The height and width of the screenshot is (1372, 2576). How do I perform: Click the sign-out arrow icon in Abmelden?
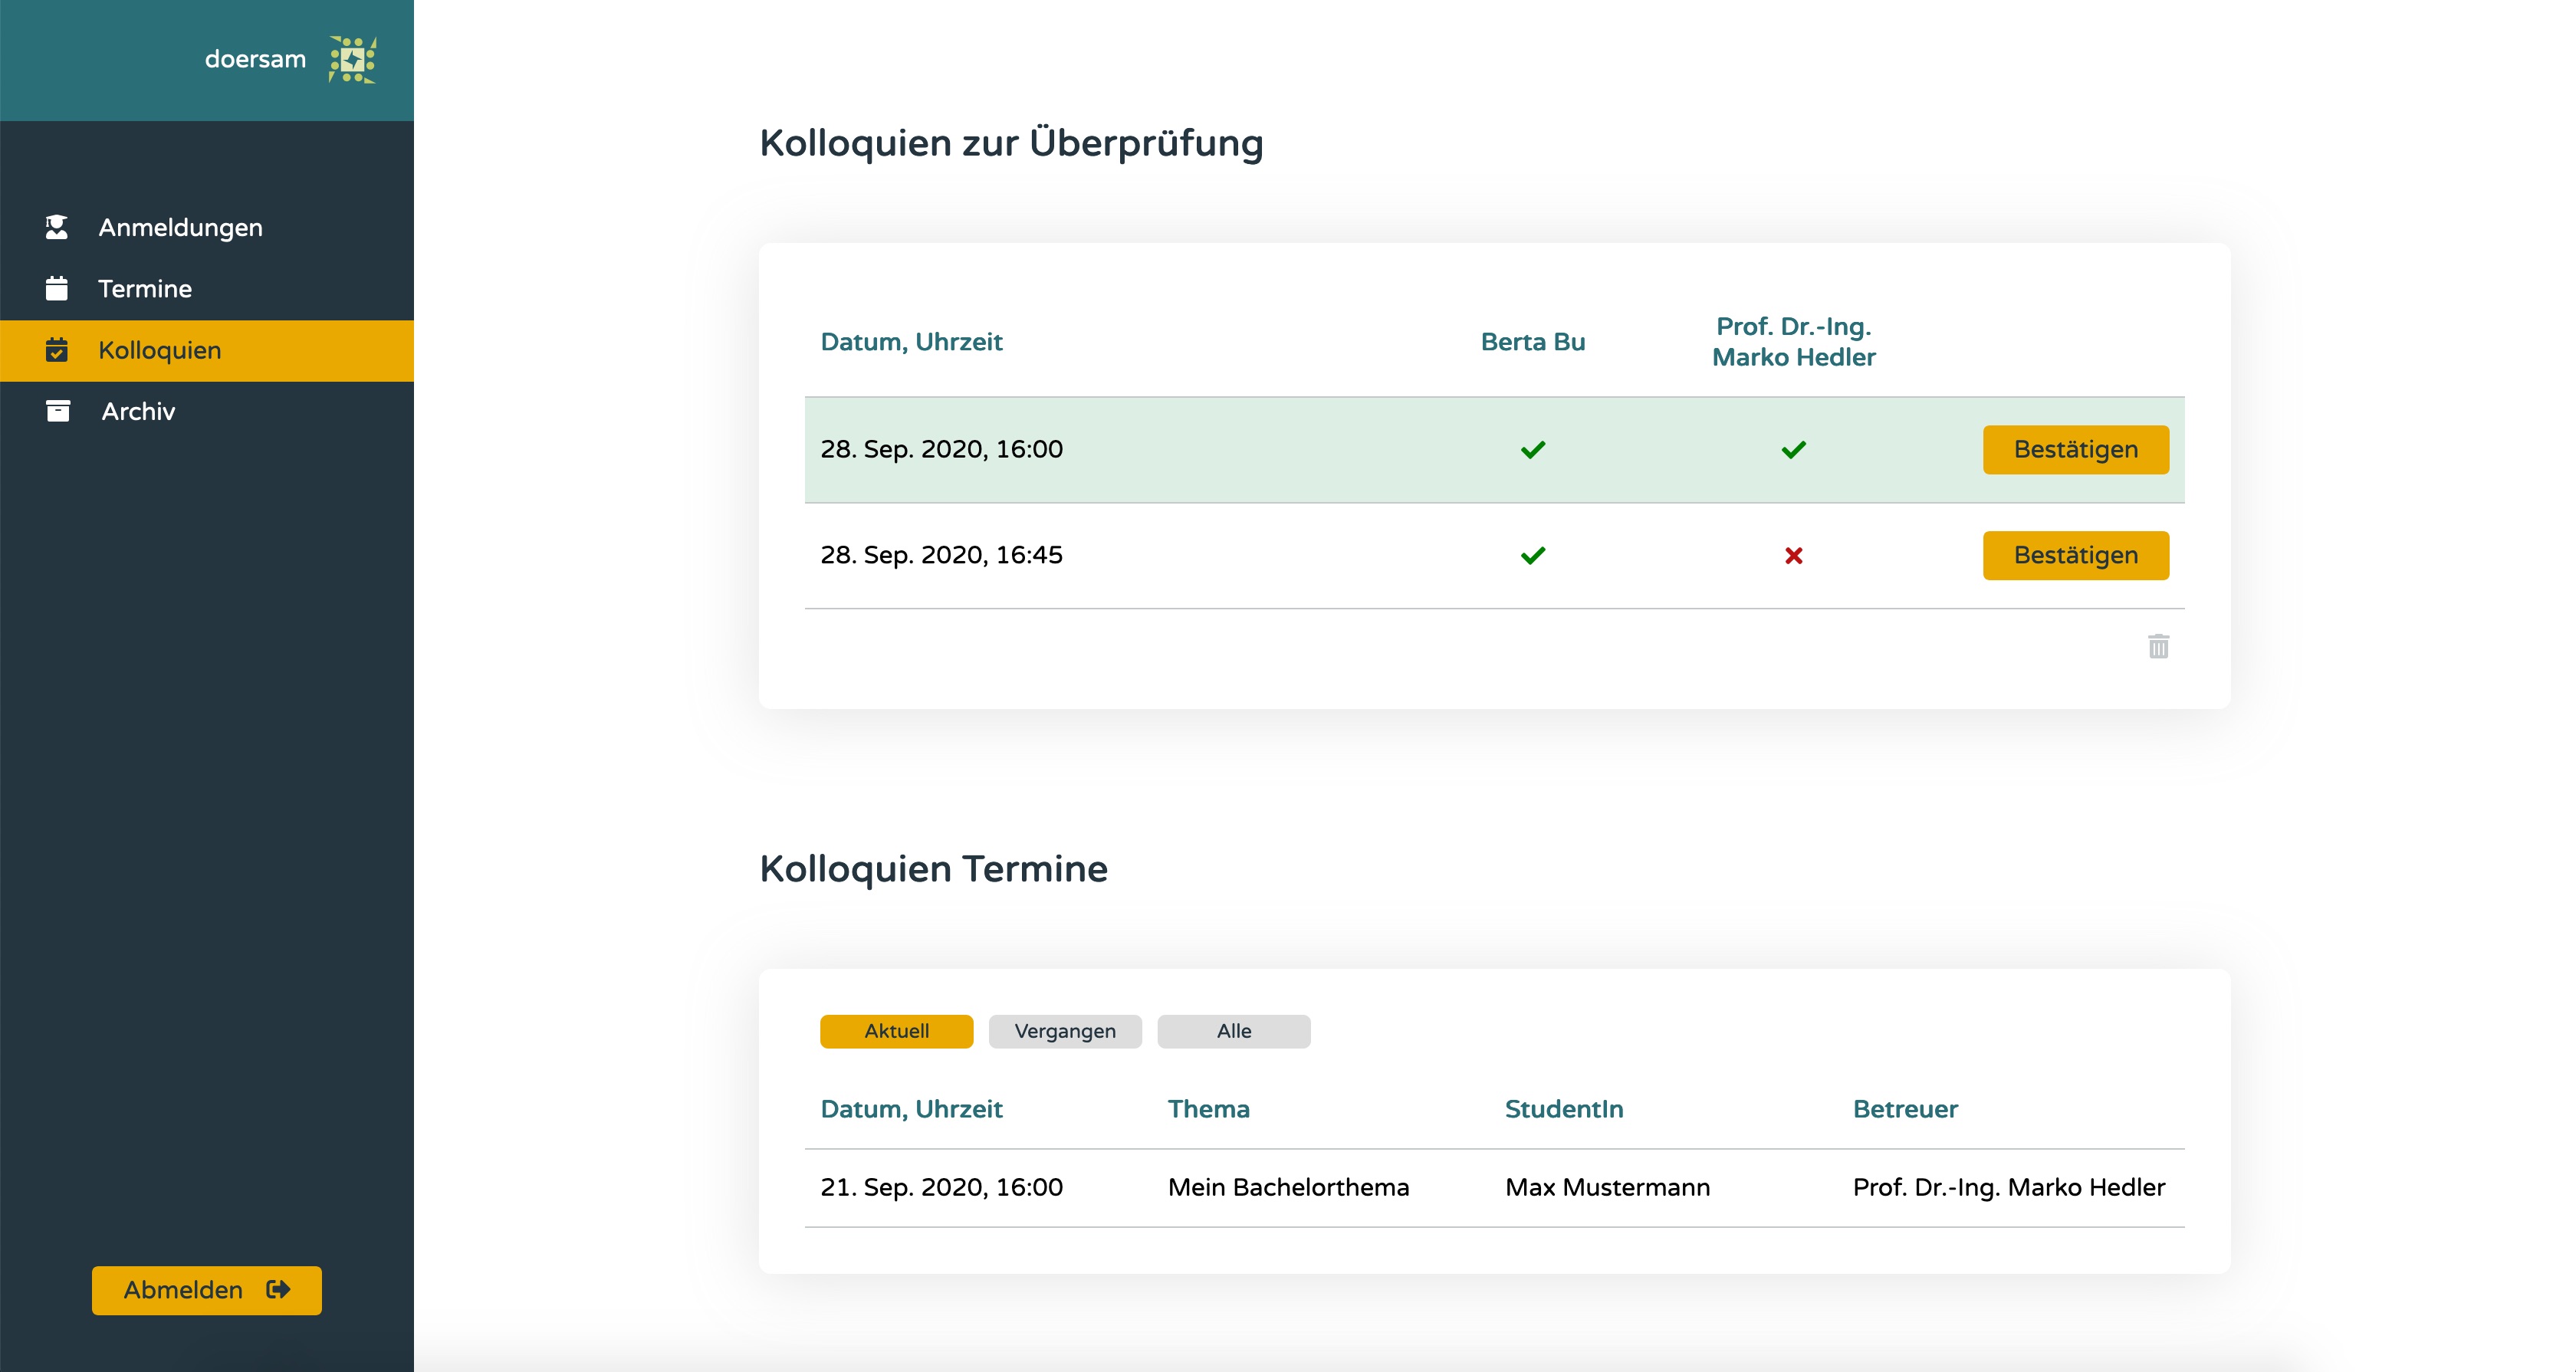(278, 1289)
